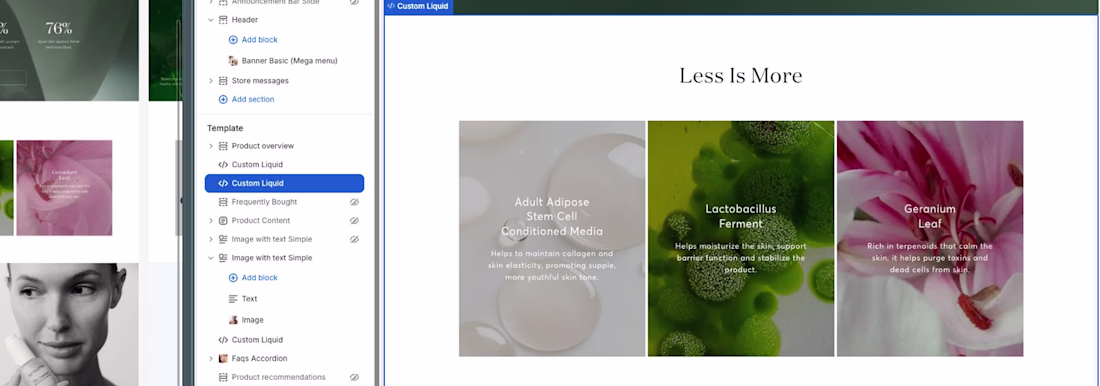
Task: Click the code icon in the preview's Custom Liquid tag
Action: click(x=391, y=6)
